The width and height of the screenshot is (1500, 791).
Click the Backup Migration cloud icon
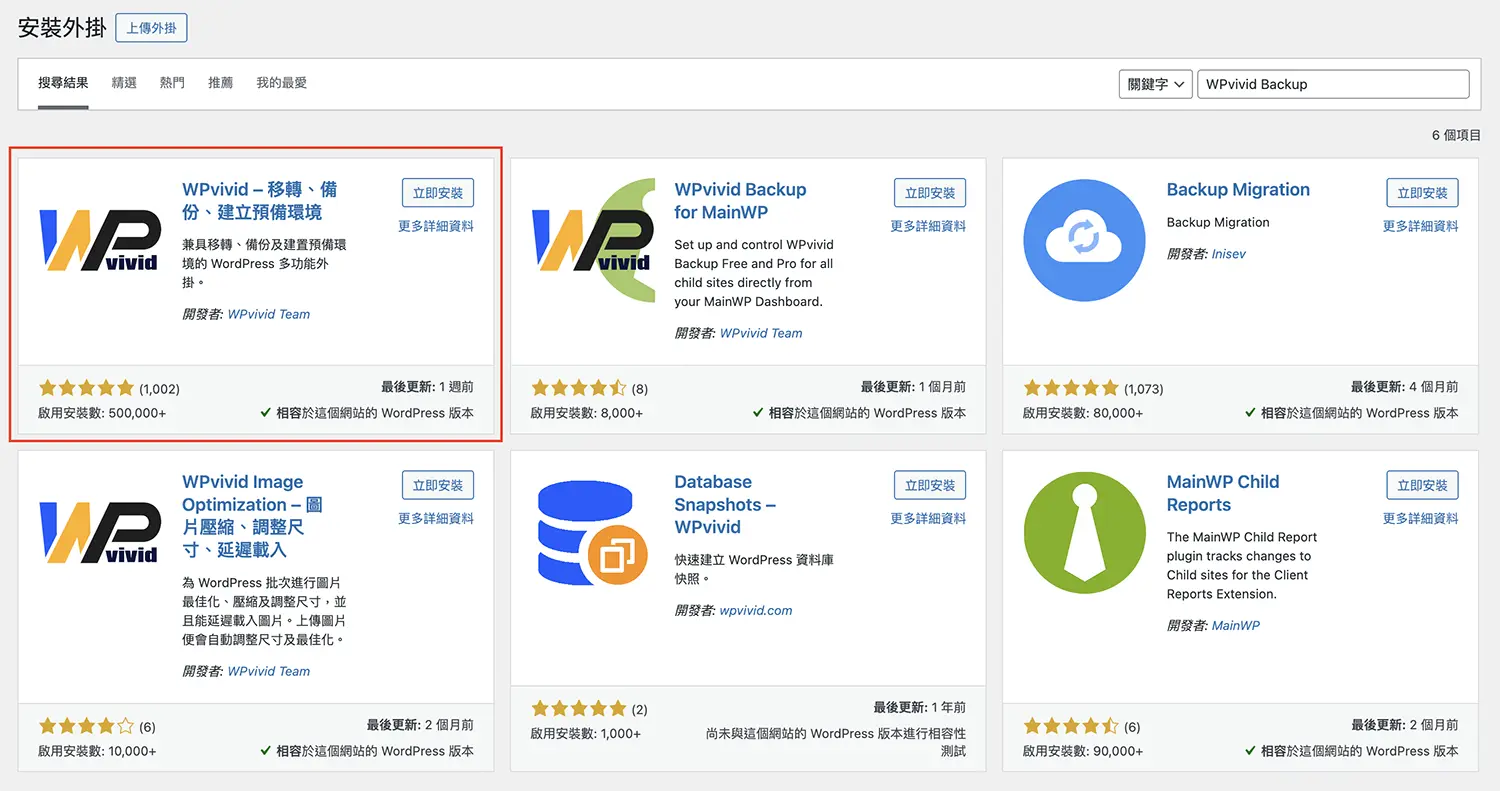pos(1084,240)
